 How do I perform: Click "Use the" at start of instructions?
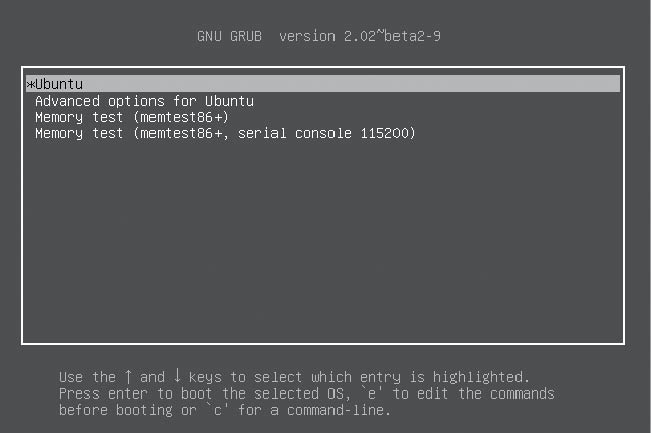click(88, 377)
